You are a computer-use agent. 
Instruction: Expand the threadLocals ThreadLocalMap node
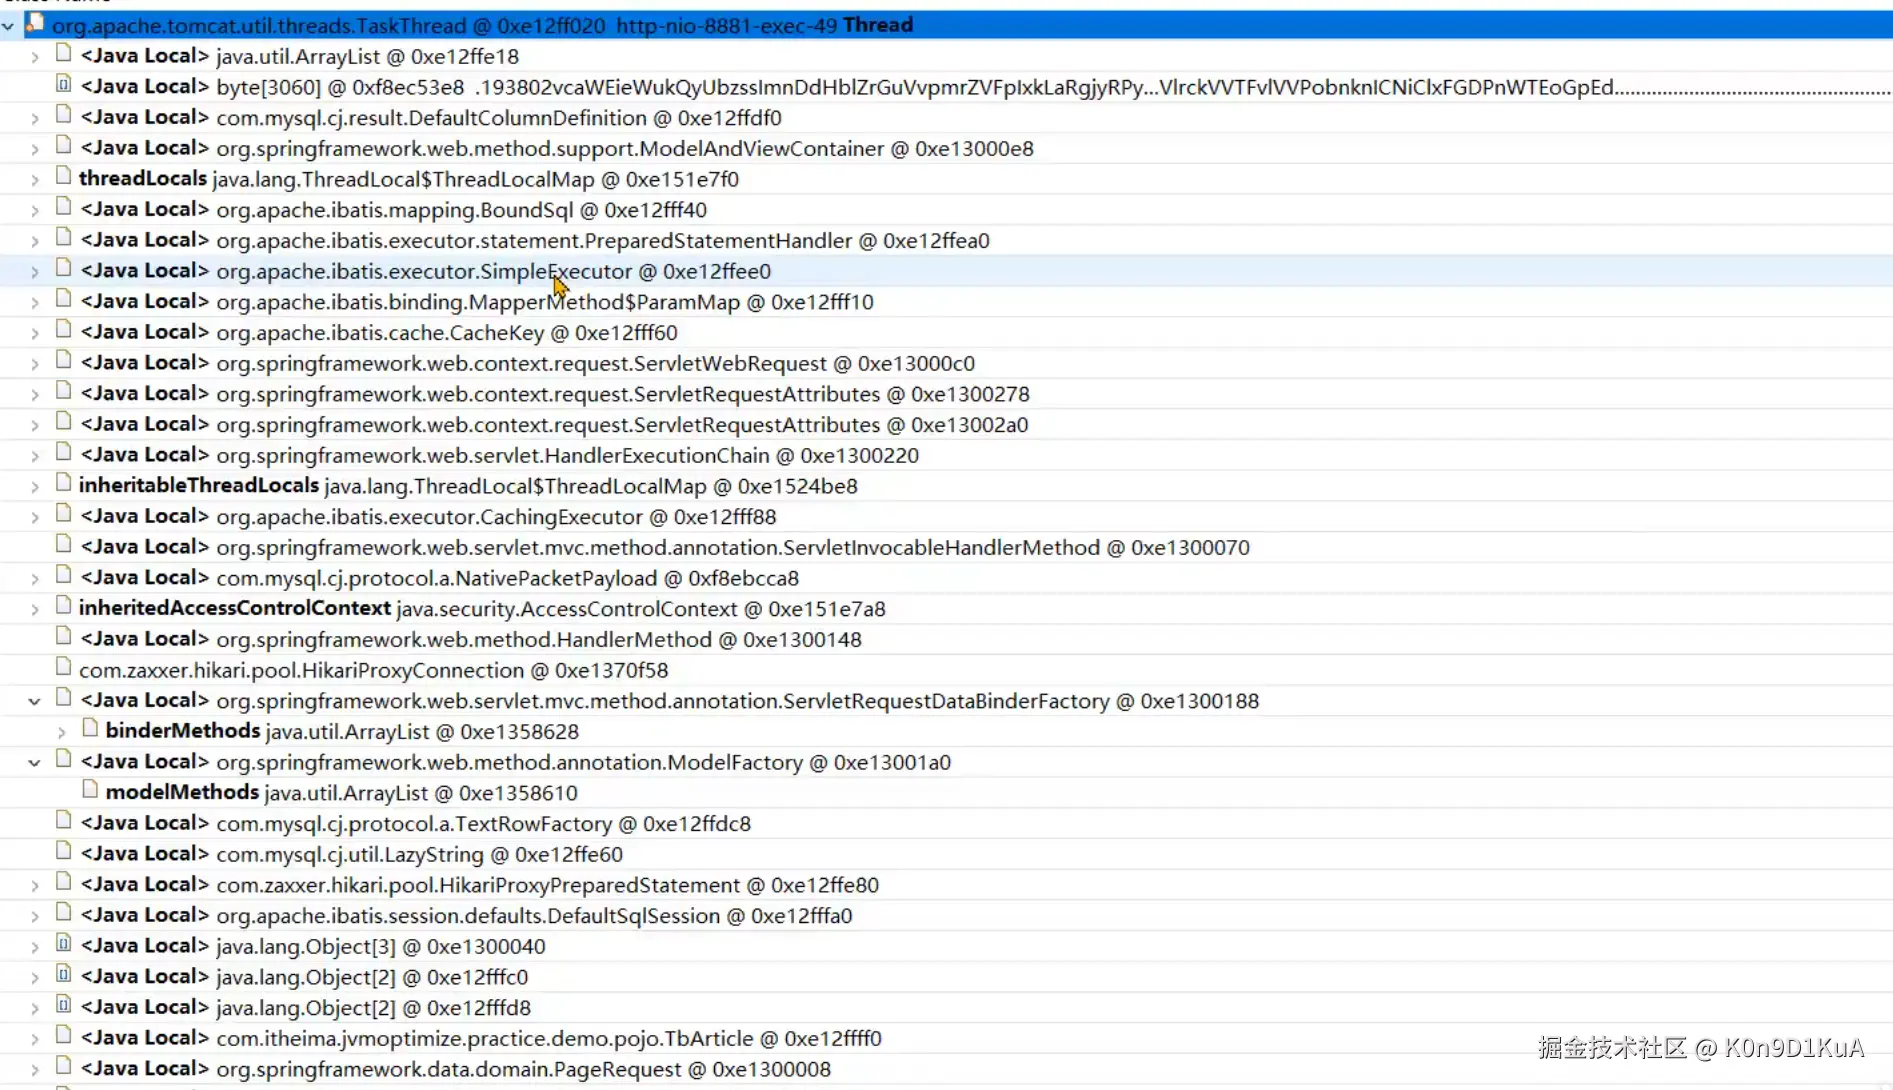coord(35,180)
